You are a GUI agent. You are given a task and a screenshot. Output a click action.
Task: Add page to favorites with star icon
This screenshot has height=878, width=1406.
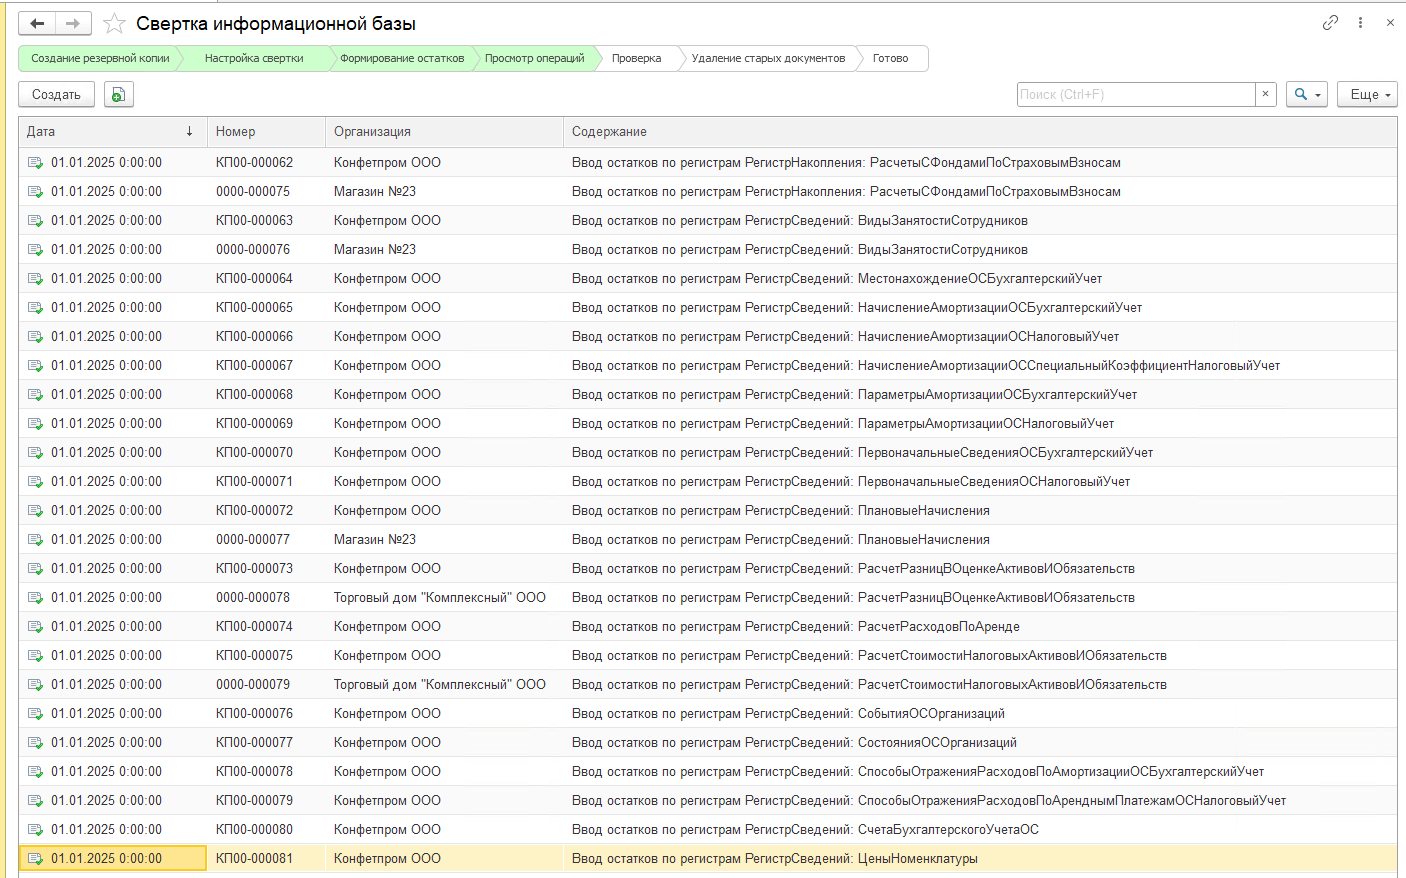[x=114, y=23]
